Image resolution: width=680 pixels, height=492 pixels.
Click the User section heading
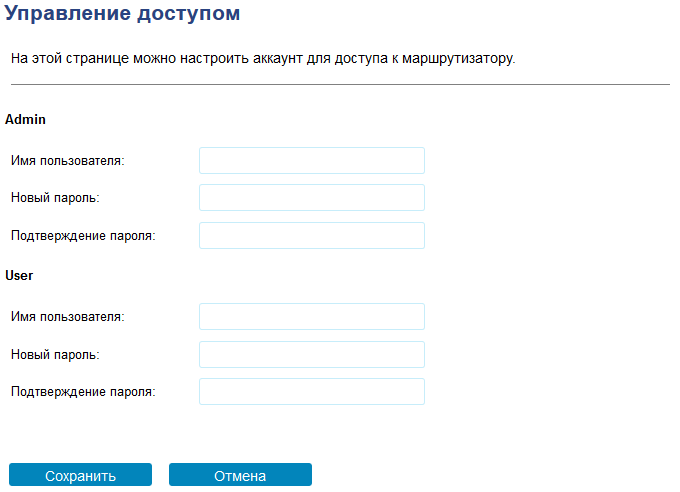(x=21, y=273)
